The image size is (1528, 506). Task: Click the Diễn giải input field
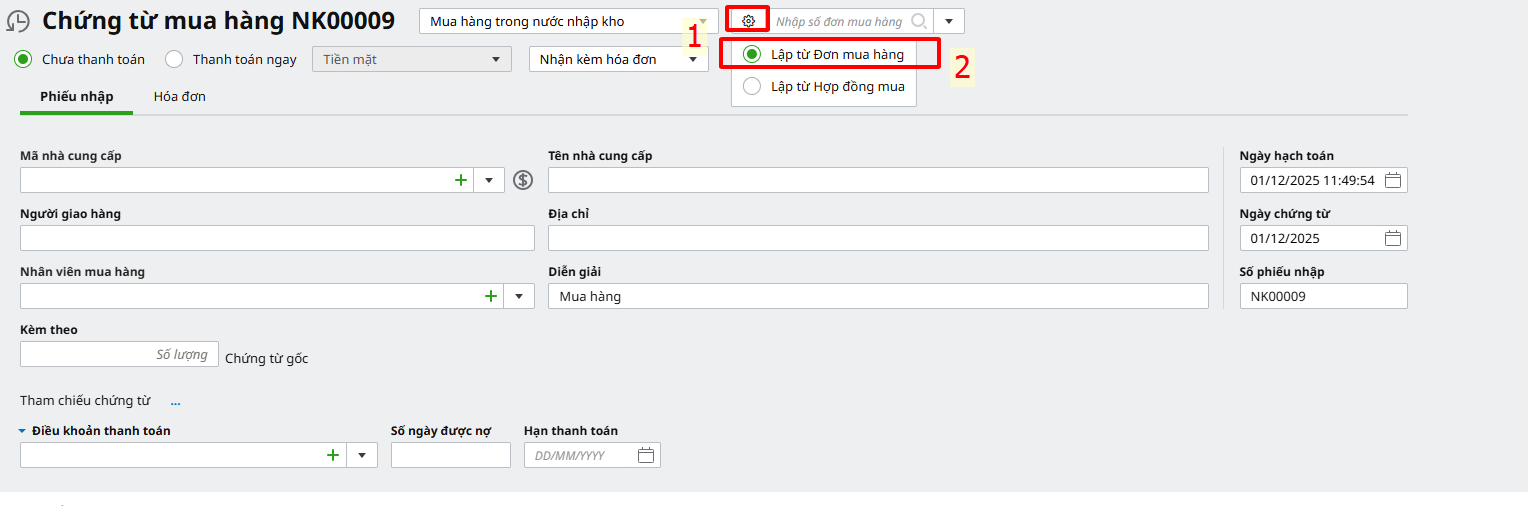click(x=878, y=296)
